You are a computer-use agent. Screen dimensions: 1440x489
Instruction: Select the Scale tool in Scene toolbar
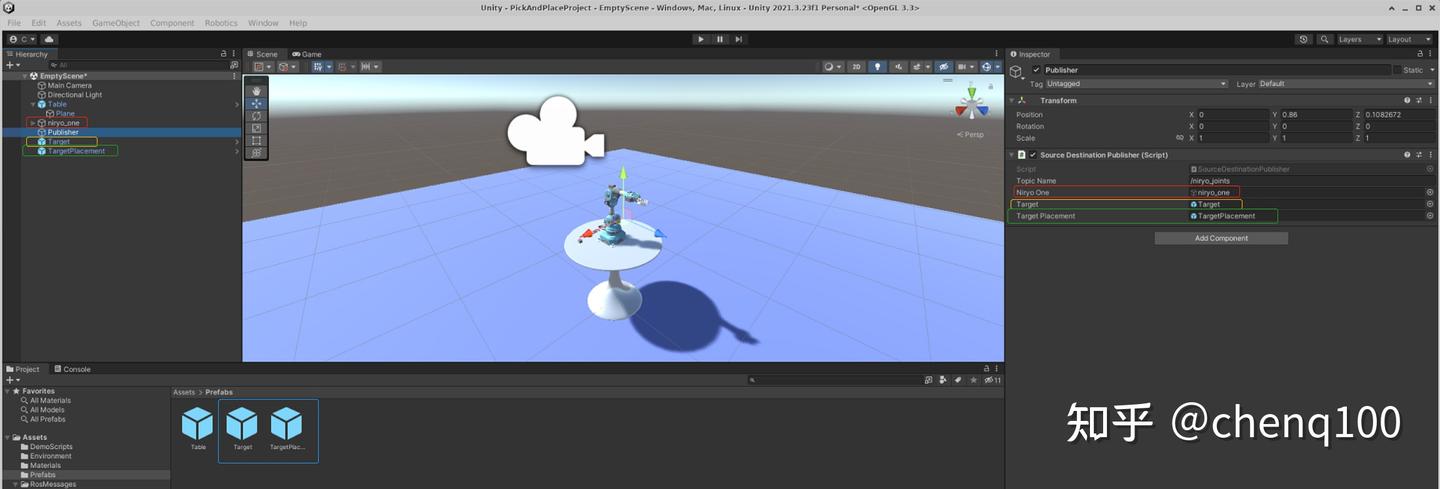pyautogui.click(x=256, y=128)
